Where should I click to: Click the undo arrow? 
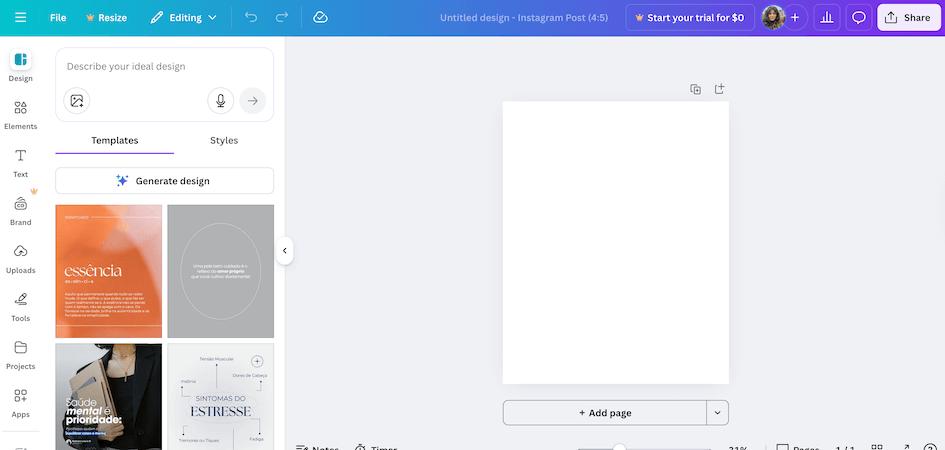tap(251, 17)
